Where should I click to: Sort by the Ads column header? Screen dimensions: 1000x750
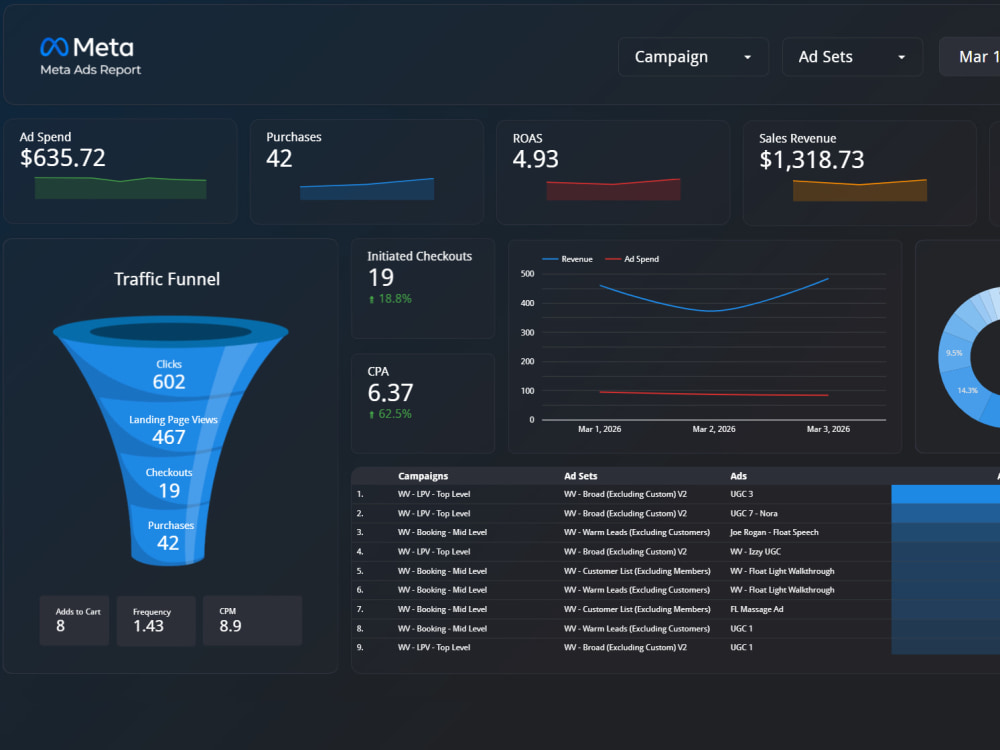tap(738, 476)
